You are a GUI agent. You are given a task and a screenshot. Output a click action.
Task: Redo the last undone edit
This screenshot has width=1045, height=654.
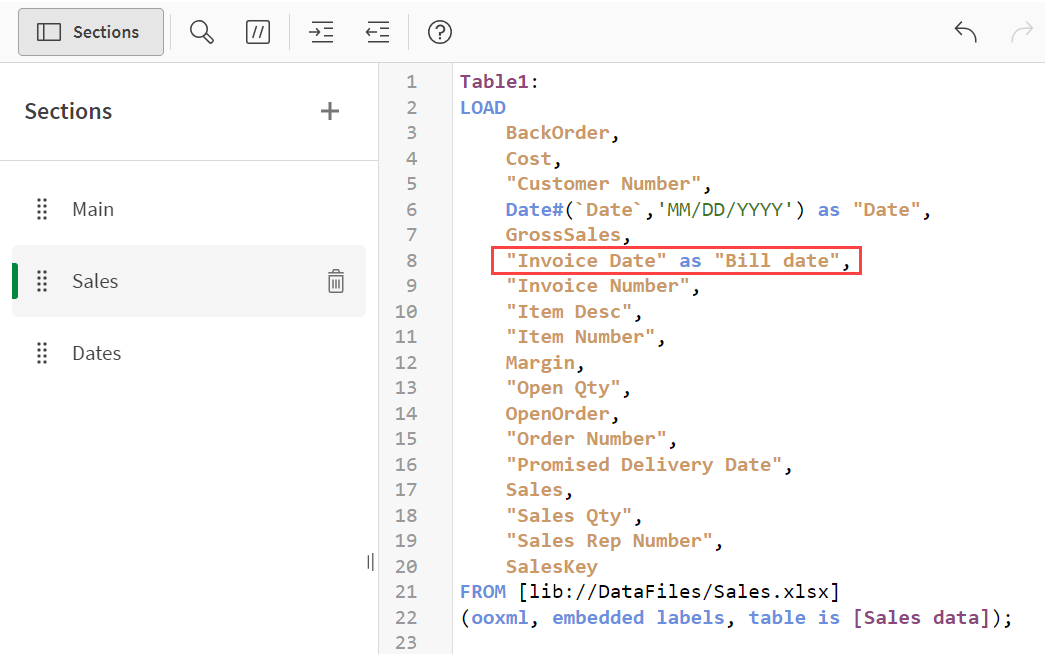(x=1022, y=32)
